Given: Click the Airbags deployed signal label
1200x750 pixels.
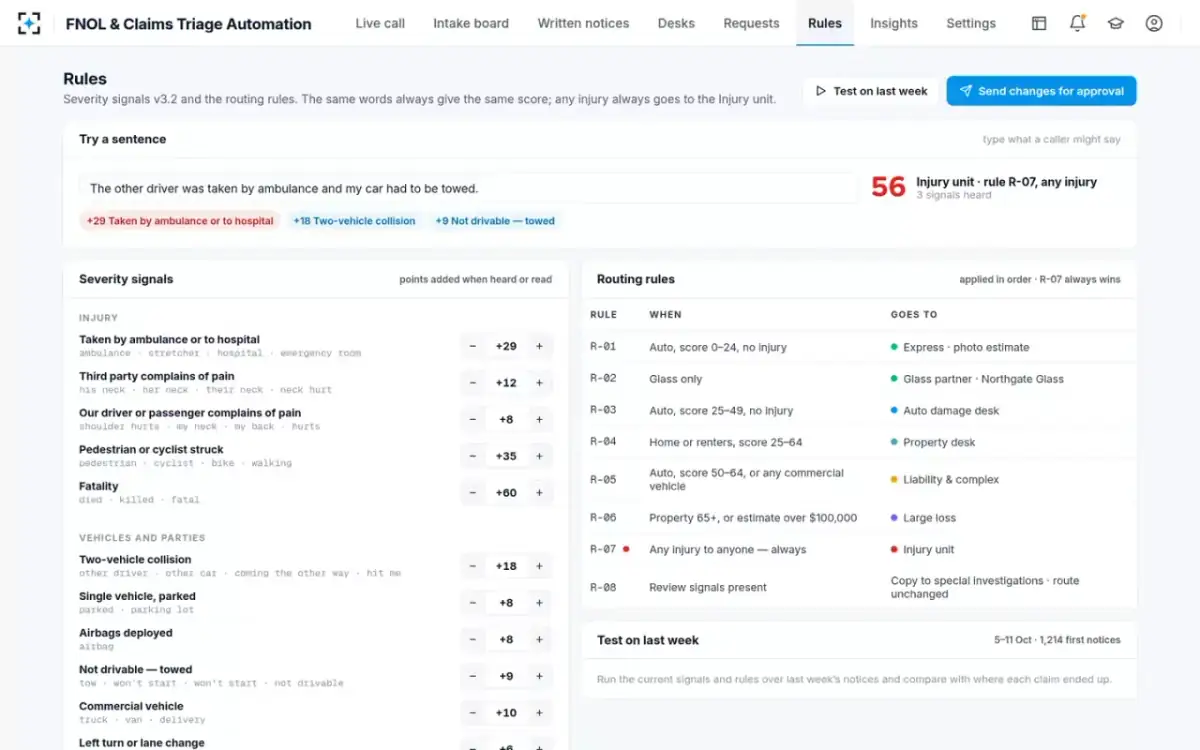Looking at the screenshot, I should click(x=126, y=633).
